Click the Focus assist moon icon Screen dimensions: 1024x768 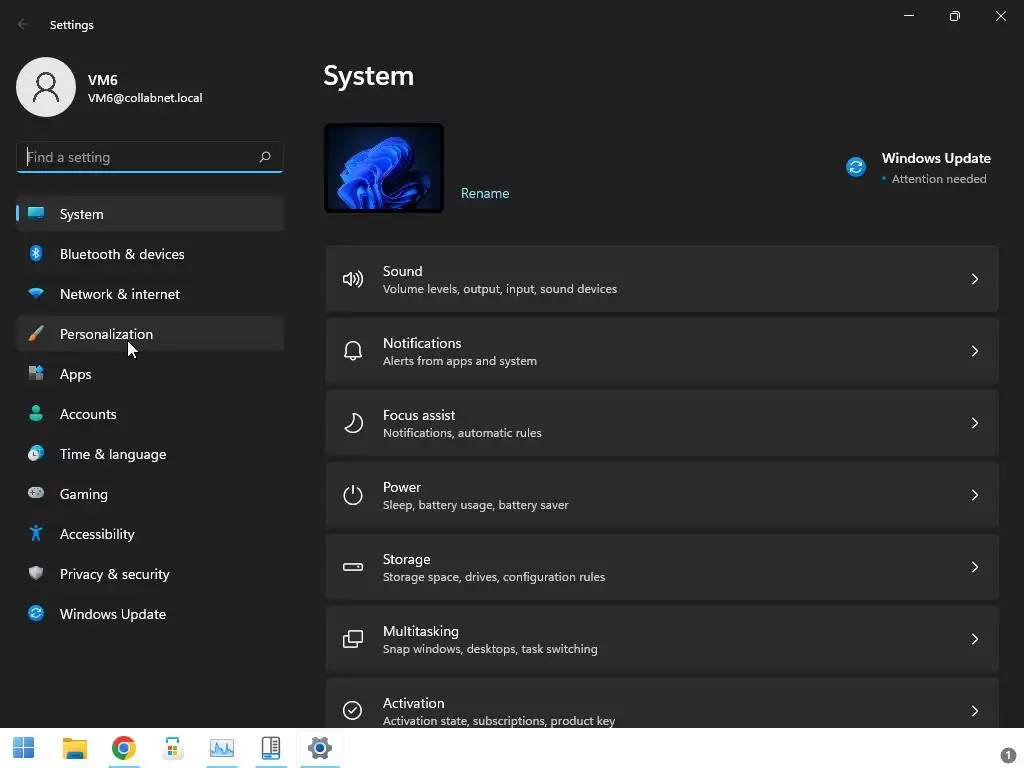(353, 423)
